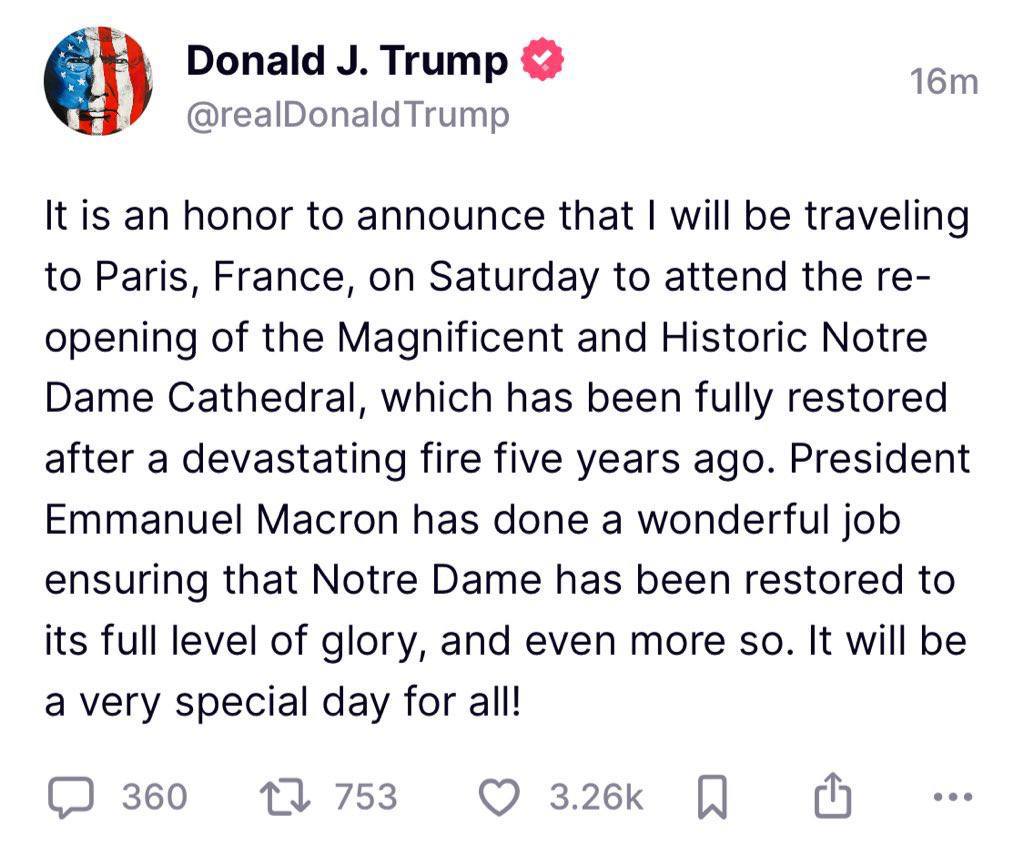Click the 16m post timestamp
The height and width of the screenshot is (866, 1024).
944,82
